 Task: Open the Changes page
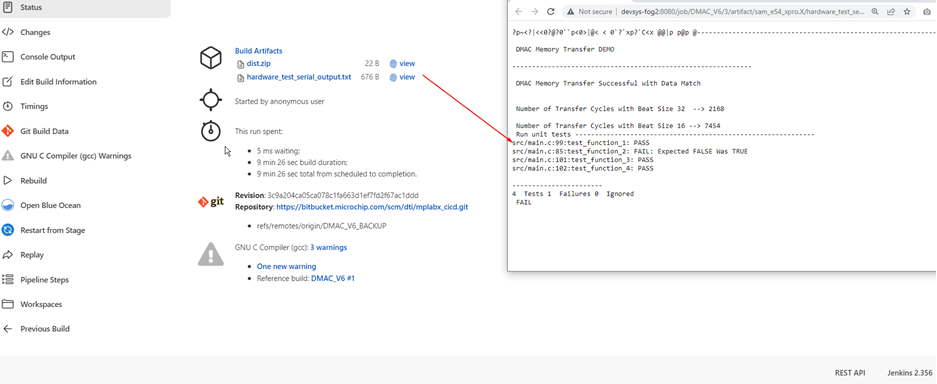coord(35,32)
